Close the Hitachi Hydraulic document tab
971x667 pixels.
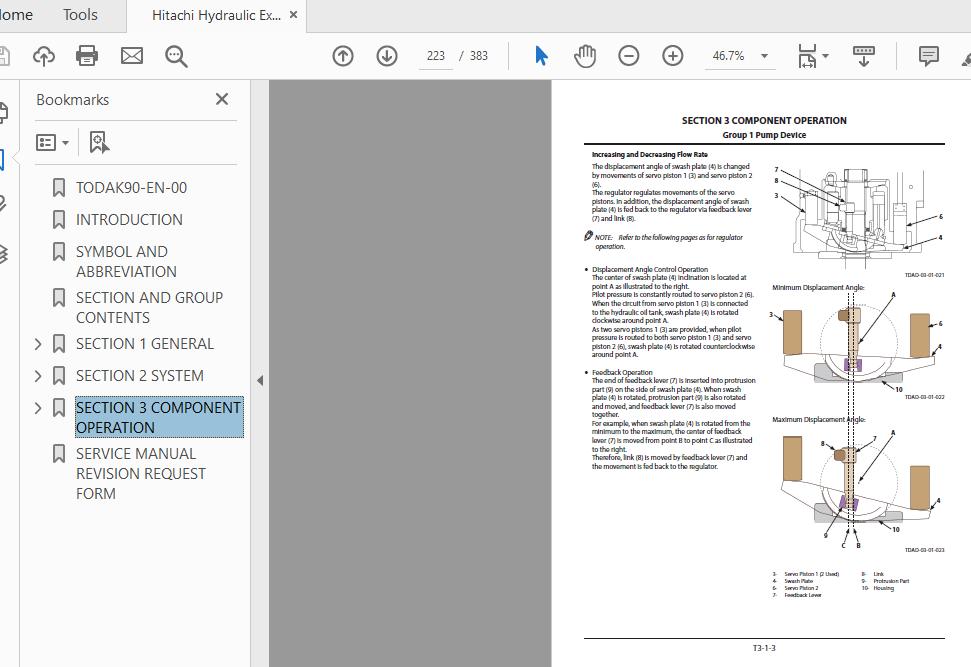point(294,15)
